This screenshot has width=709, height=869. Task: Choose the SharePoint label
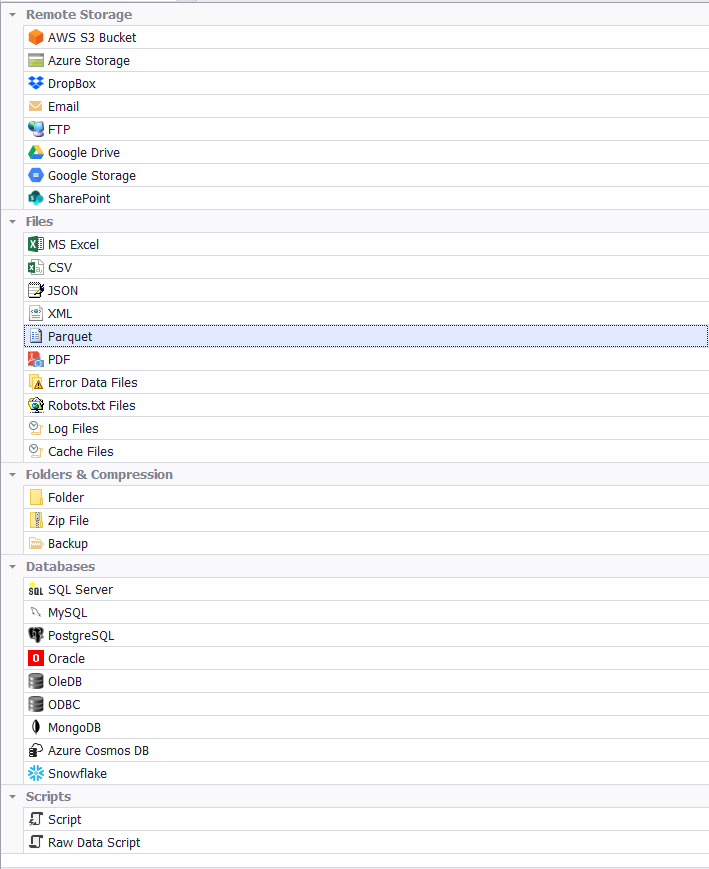coord(79,198)
